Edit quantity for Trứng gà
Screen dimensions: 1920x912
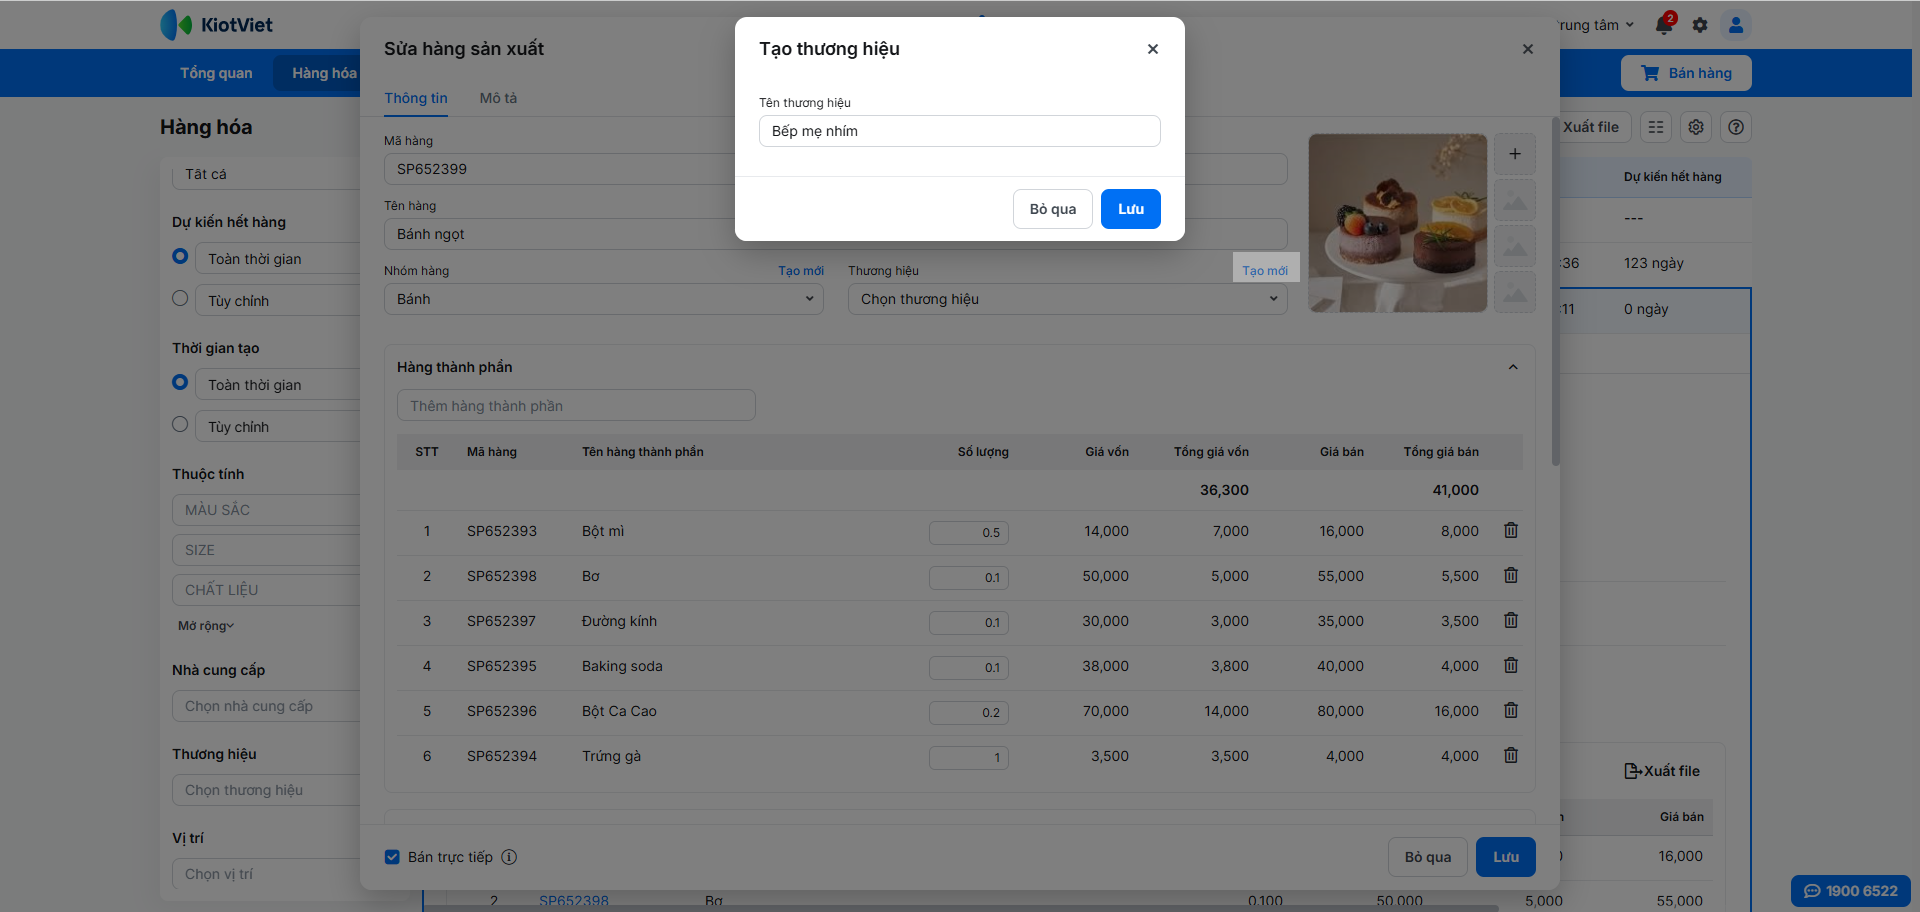(969, 757)
